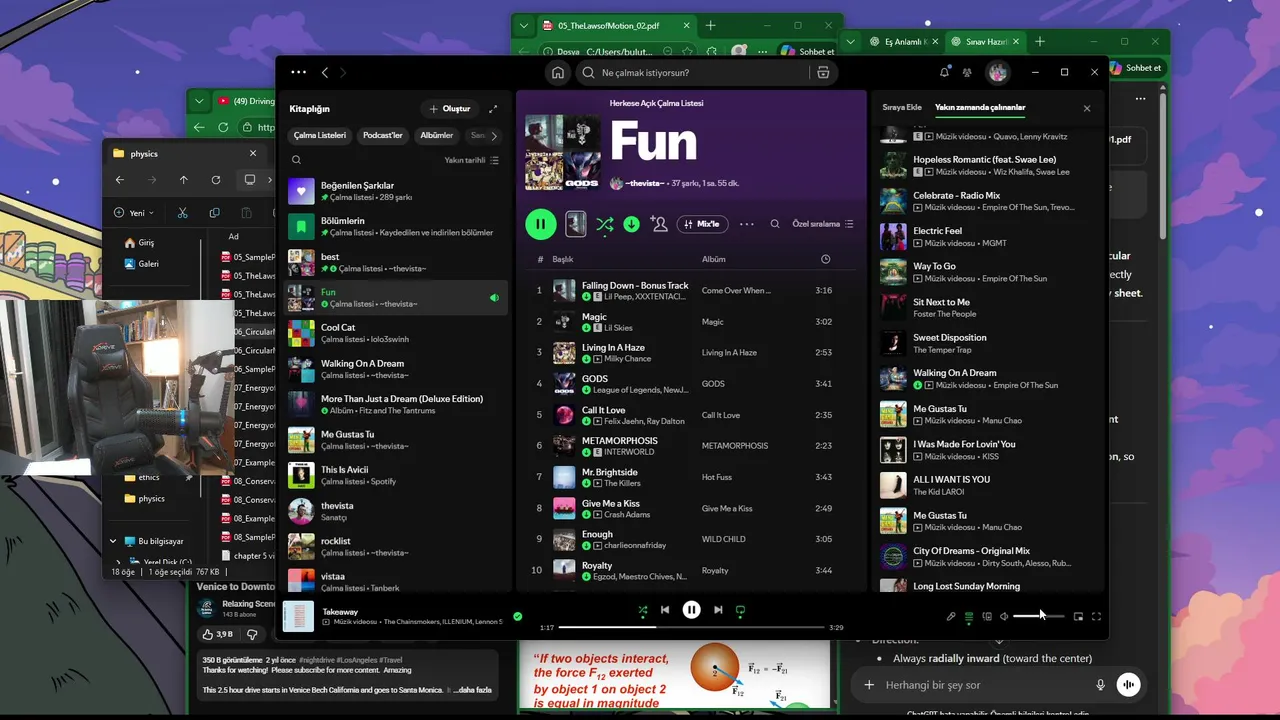Image resolution: width=1280 pixels, height=720 pixels.
Task: Pause playback in the bottom player bar
Action: (x=691, y=610)
